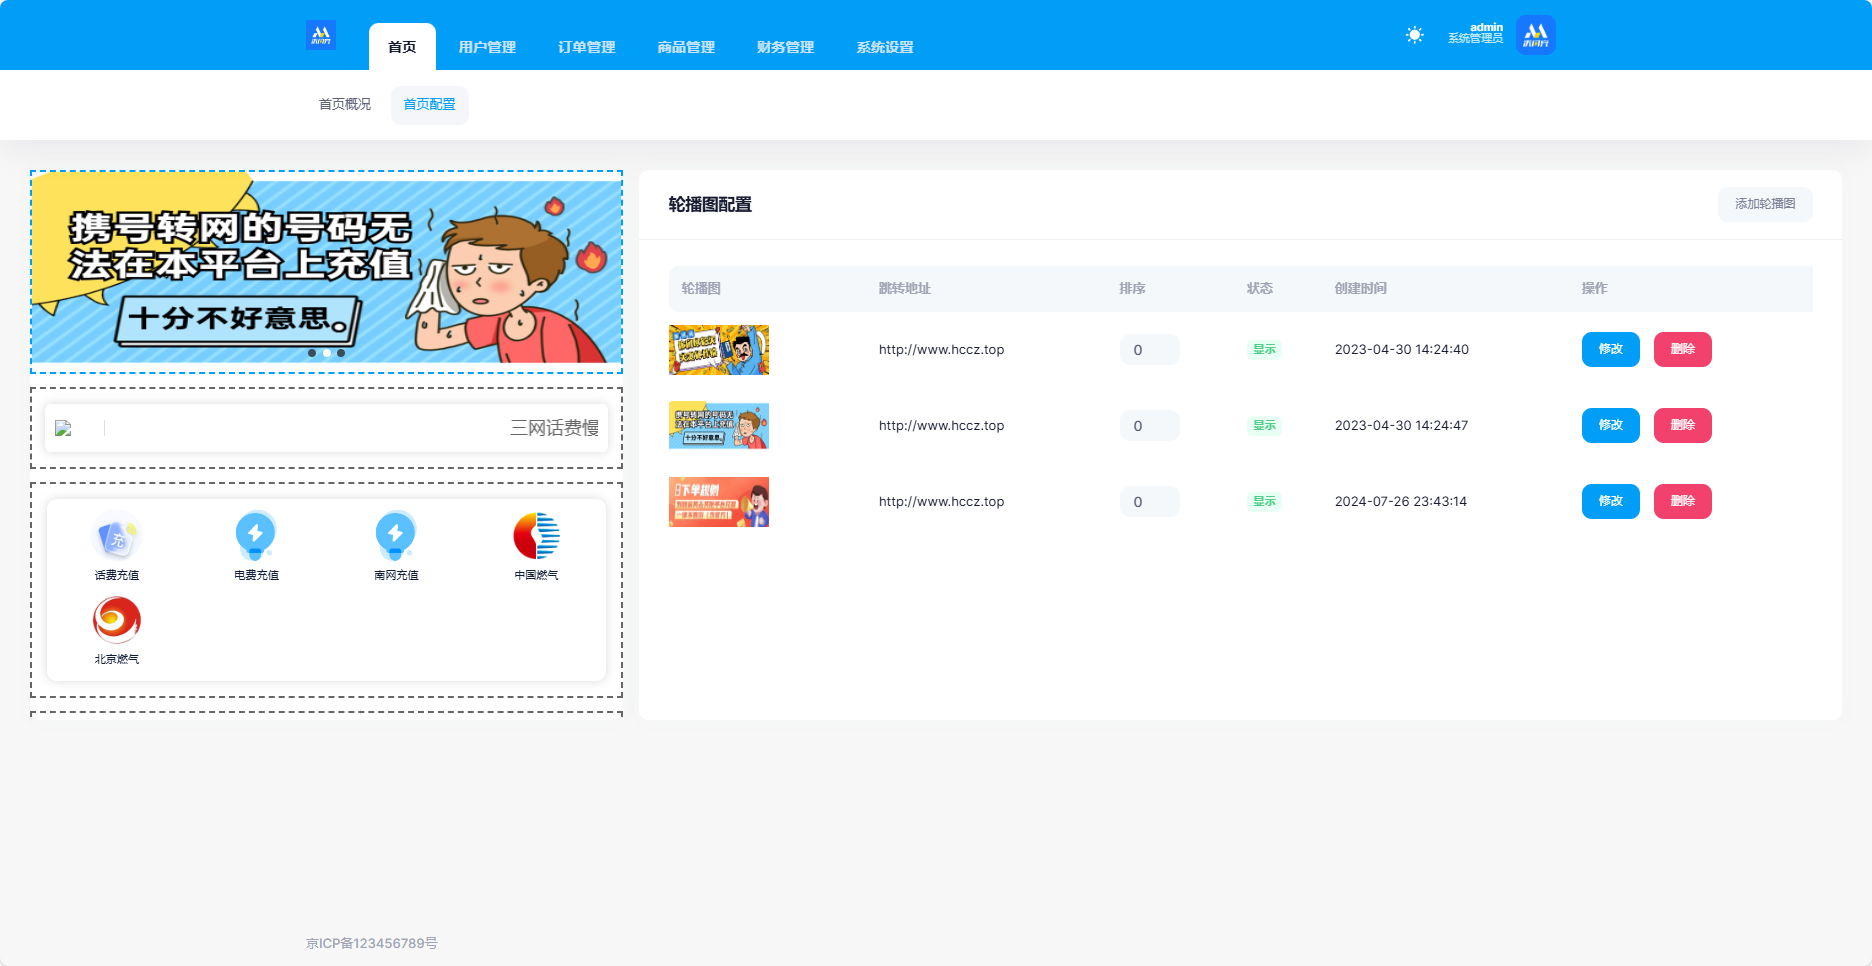Open the 中国燃气 gas icon
The height and width of the screenshot is (966, 1872).
coord(536,537)
